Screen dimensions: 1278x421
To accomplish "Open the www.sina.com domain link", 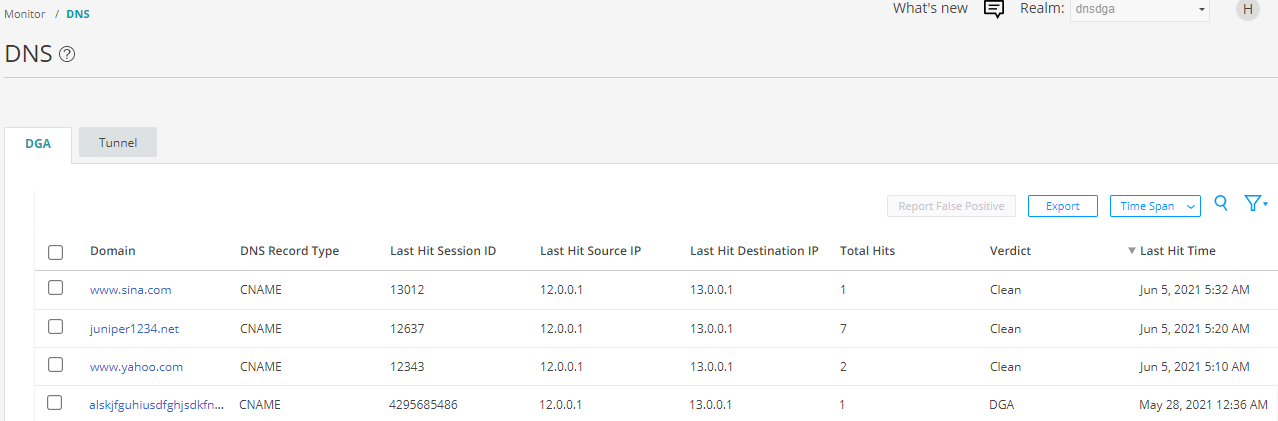I will click(130, 290).
